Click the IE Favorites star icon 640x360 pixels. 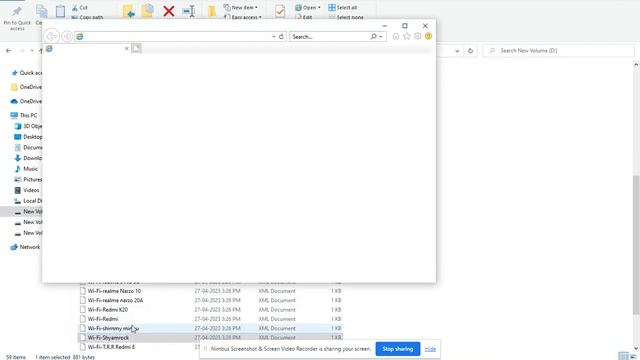407,36
